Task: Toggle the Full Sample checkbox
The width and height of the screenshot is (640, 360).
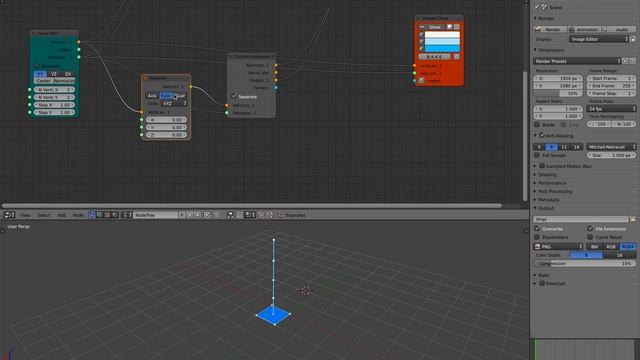Action: pos(537,155)
